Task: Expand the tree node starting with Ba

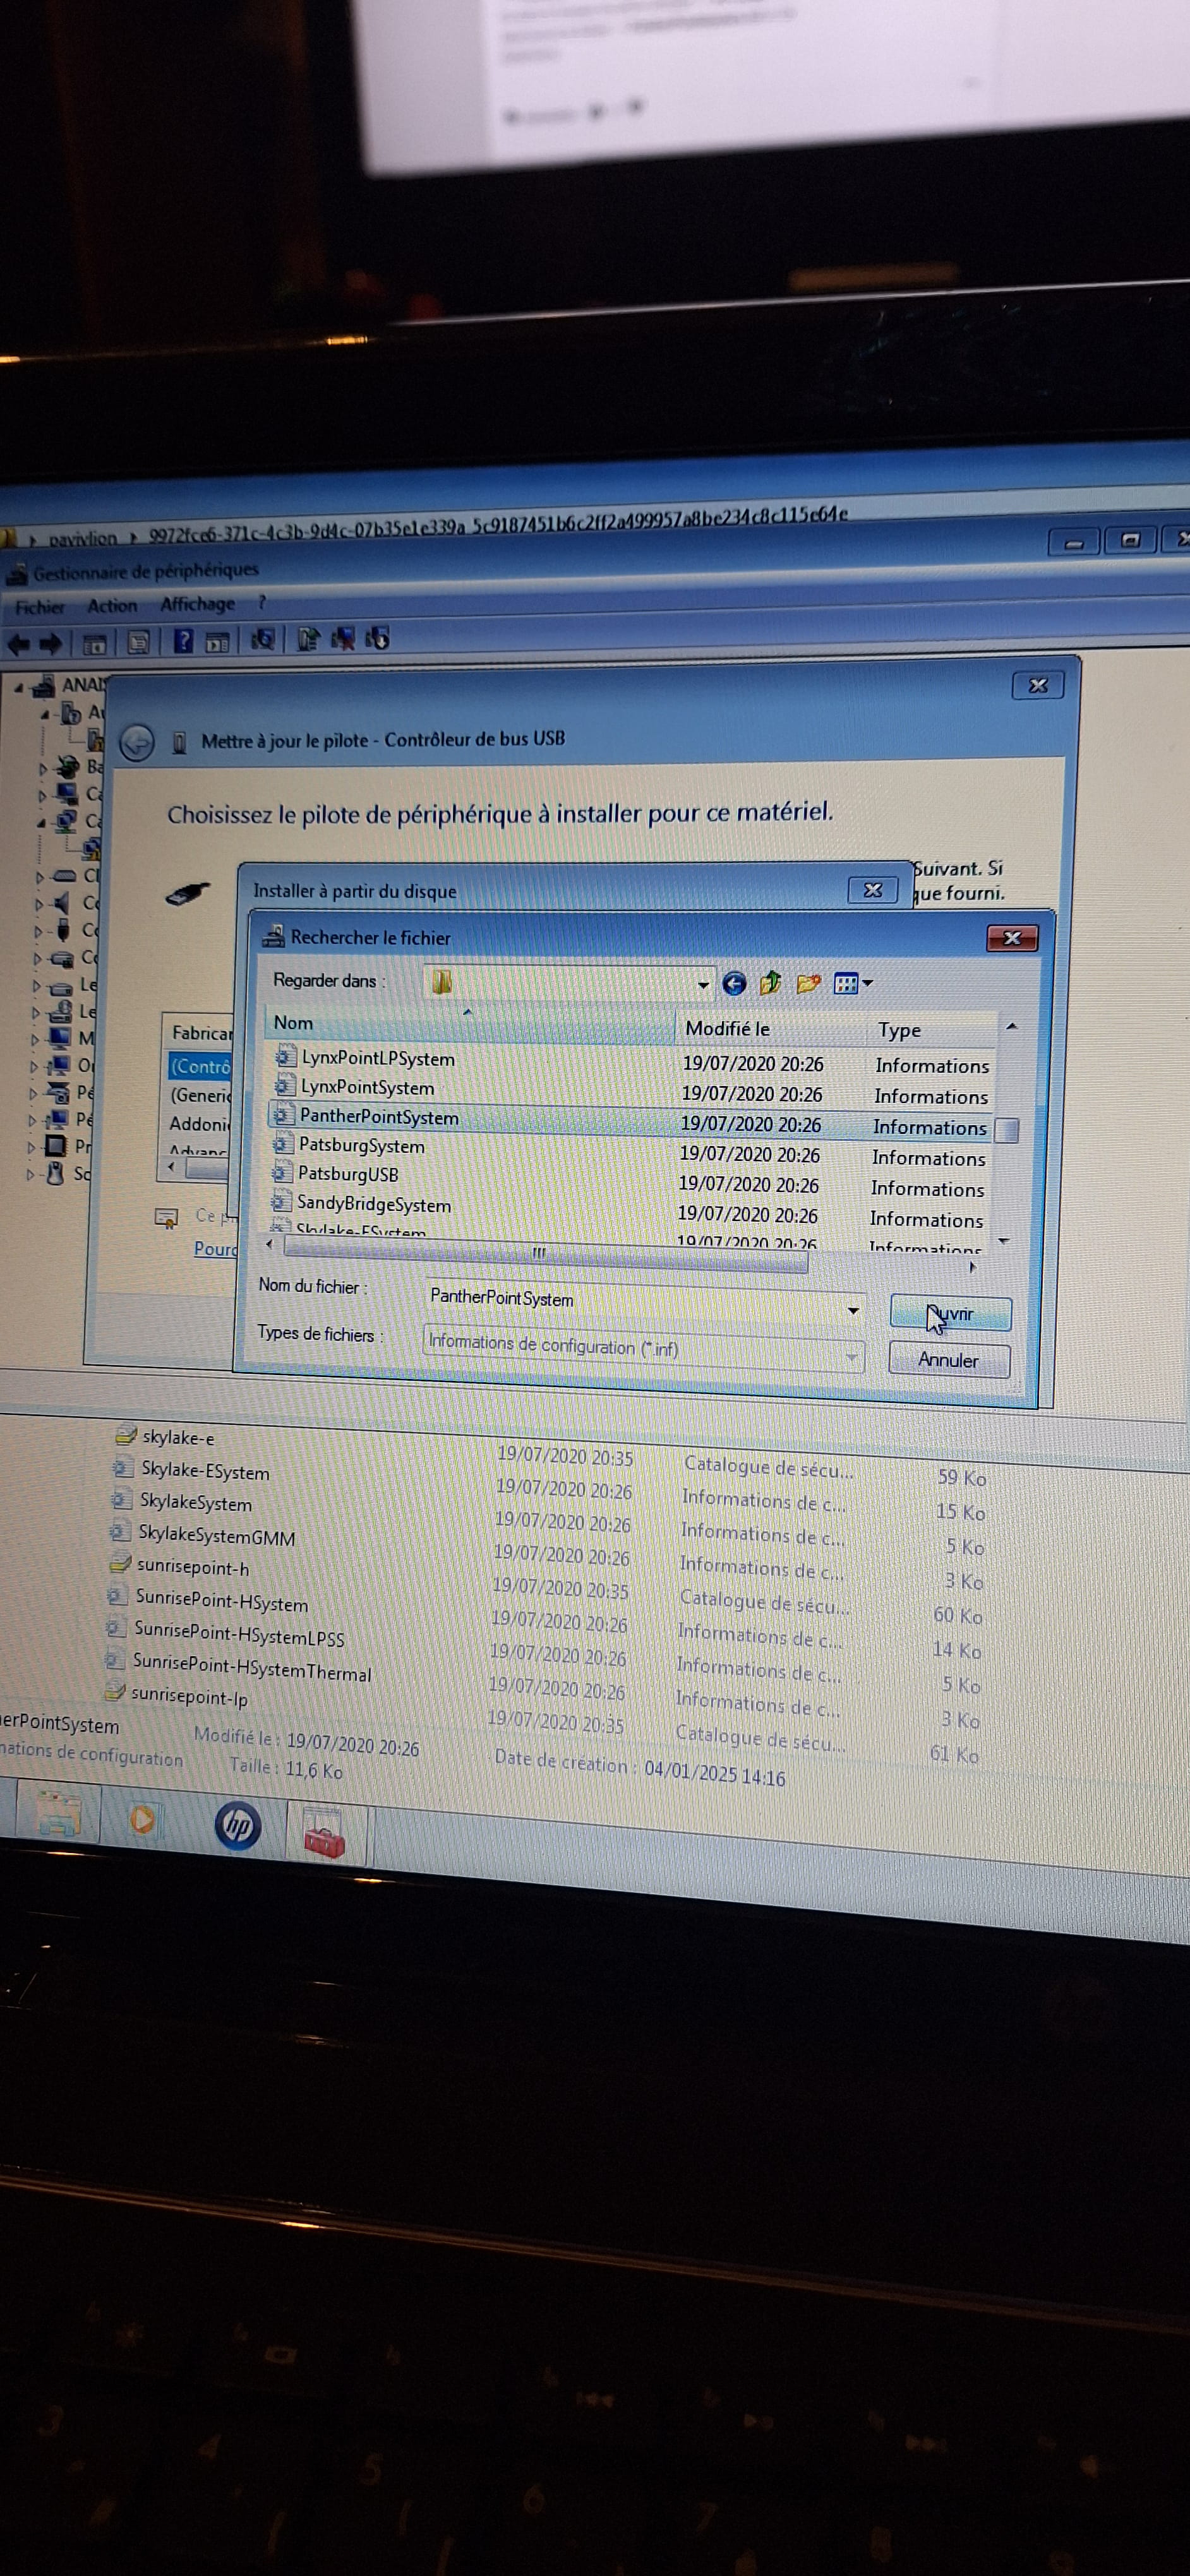Action: [x=43, y=769]
